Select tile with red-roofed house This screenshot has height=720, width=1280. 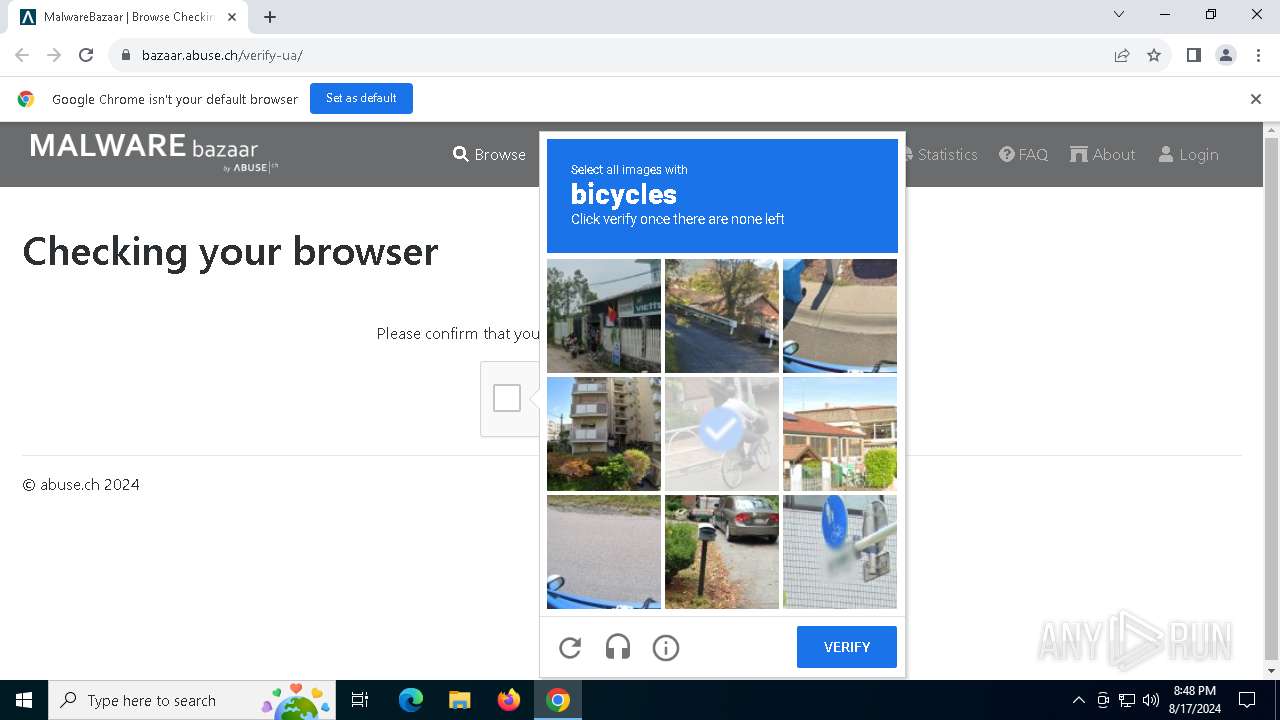pyautogui.click(x=840, y=434)
